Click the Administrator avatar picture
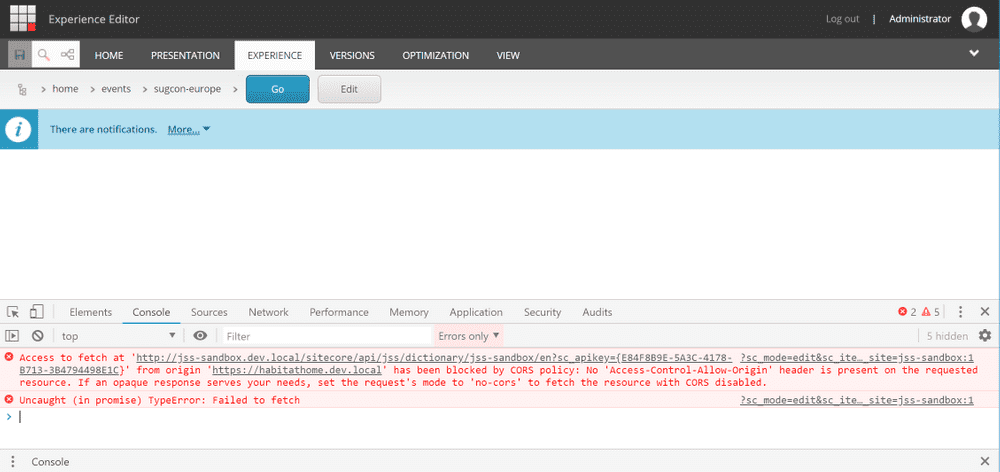1000x472 pixels. 974,19
